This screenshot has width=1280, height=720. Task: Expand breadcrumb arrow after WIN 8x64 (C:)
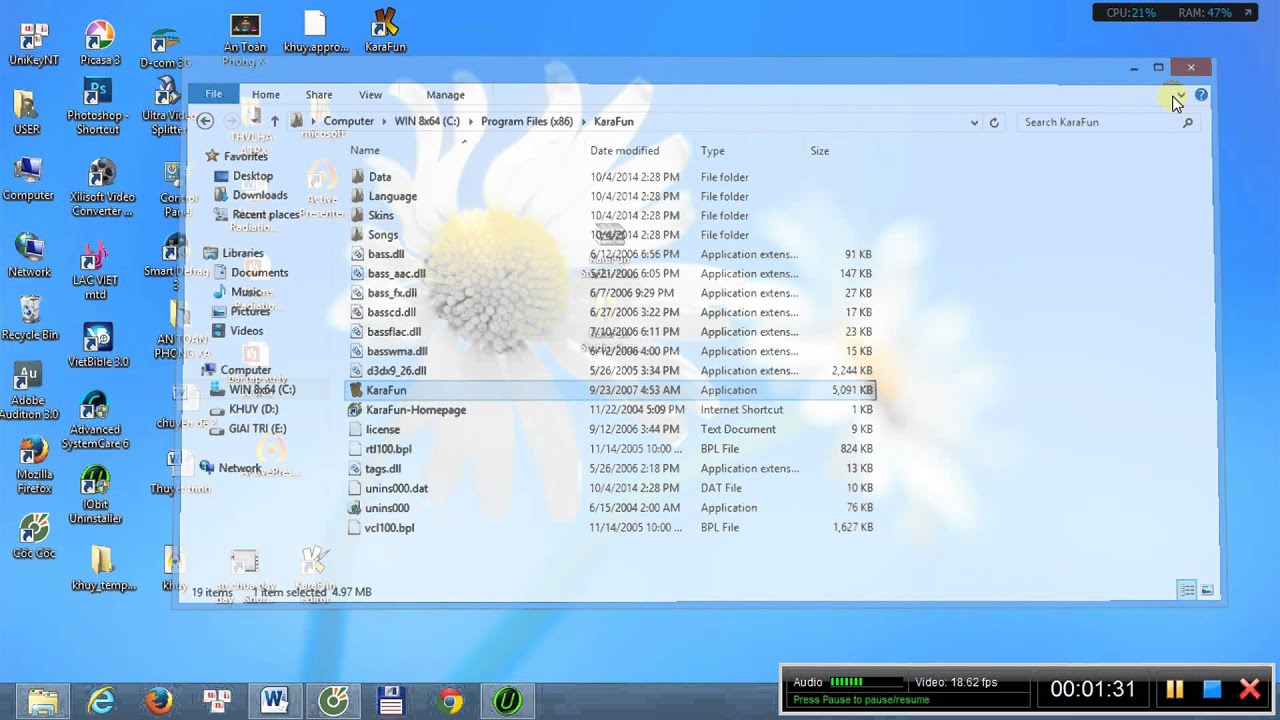coord(471,121)
